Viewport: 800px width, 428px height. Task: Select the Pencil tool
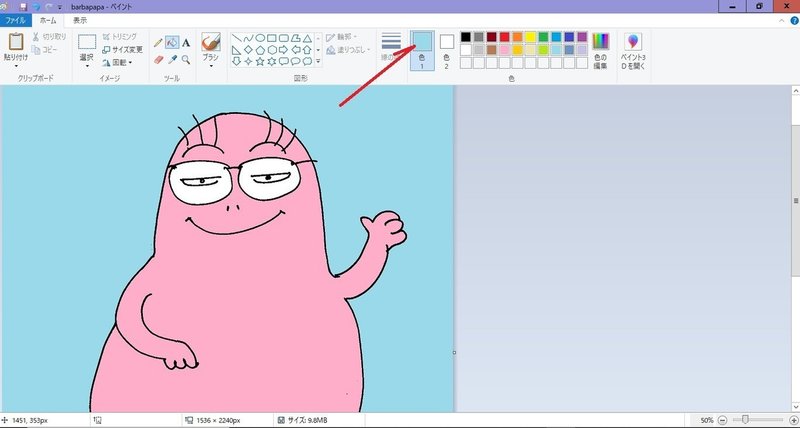pyautogui.click(x=158, y=43)
